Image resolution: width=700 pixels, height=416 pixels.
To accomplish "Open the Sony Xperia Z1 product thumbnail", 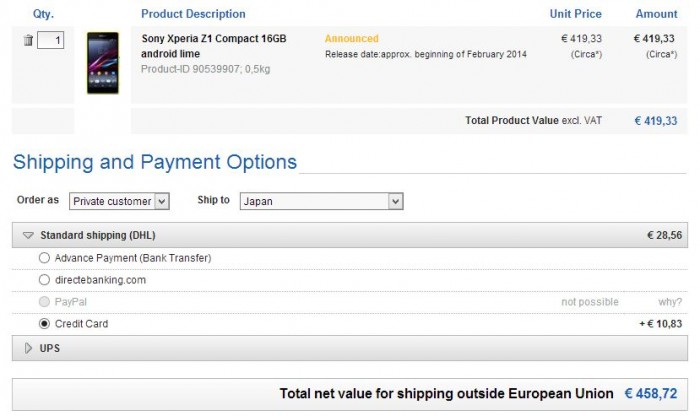I will tap(102, 63).
